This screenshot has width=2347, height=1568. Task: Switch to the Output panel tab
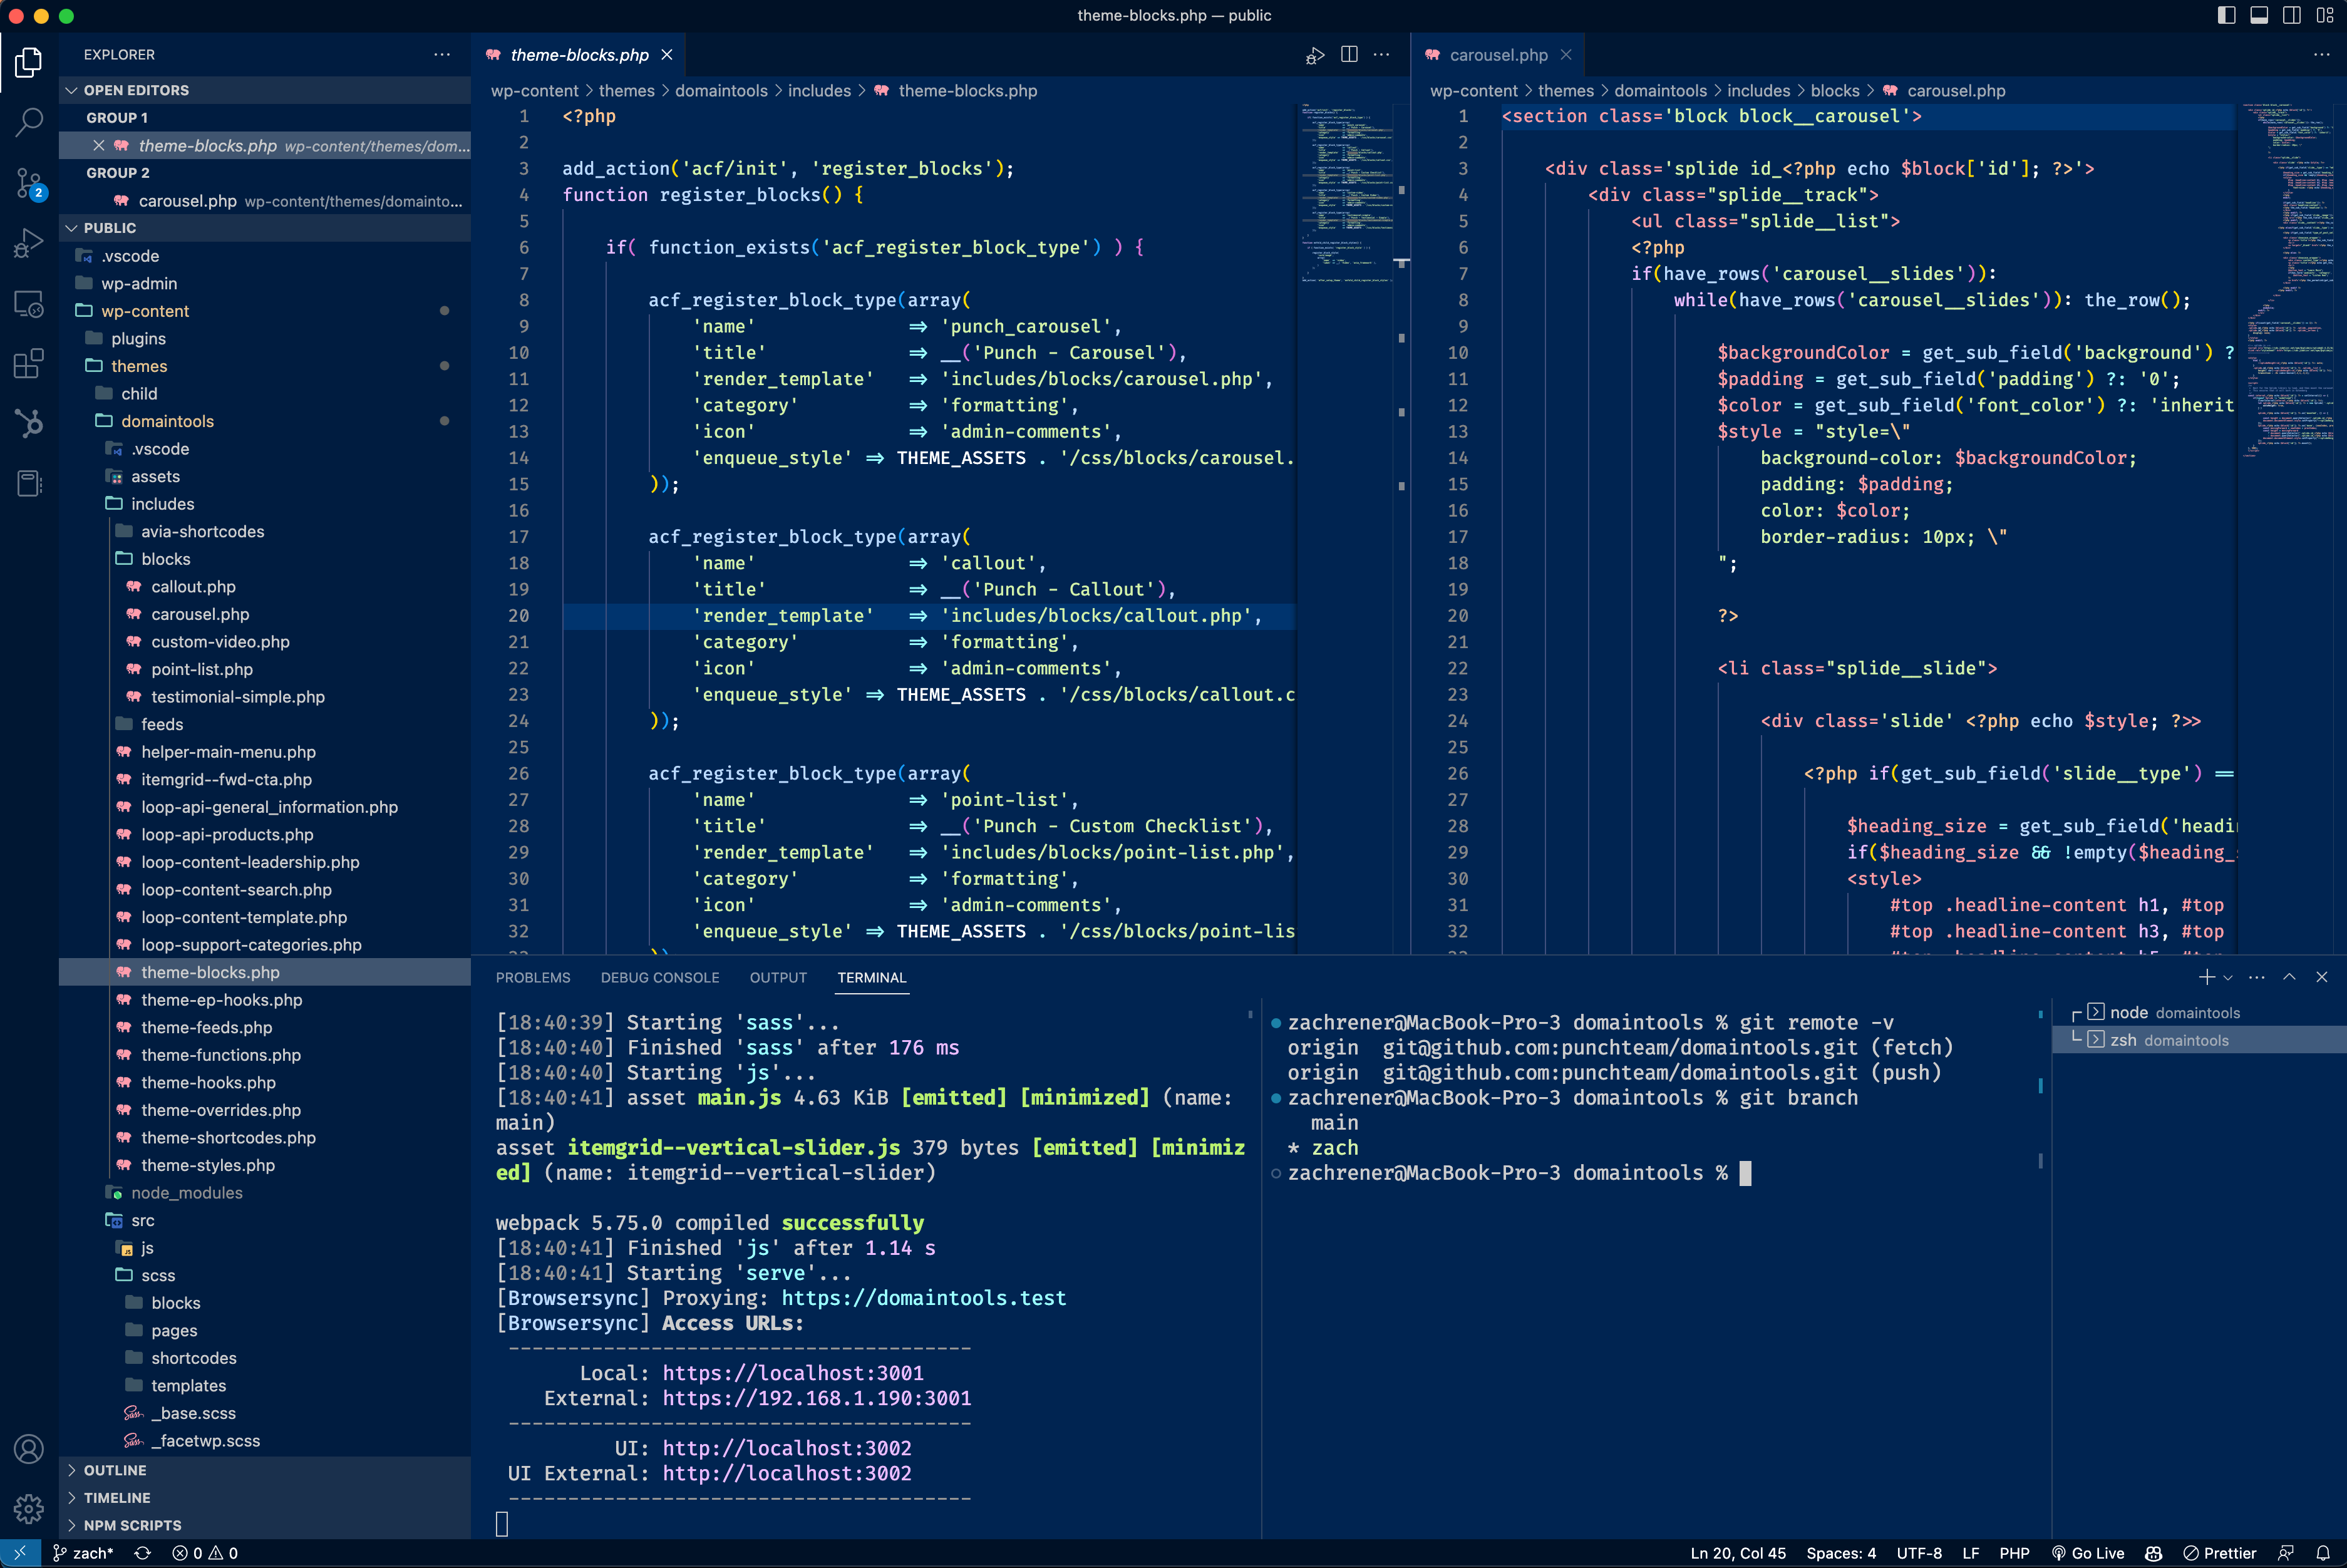click(778, 978)
